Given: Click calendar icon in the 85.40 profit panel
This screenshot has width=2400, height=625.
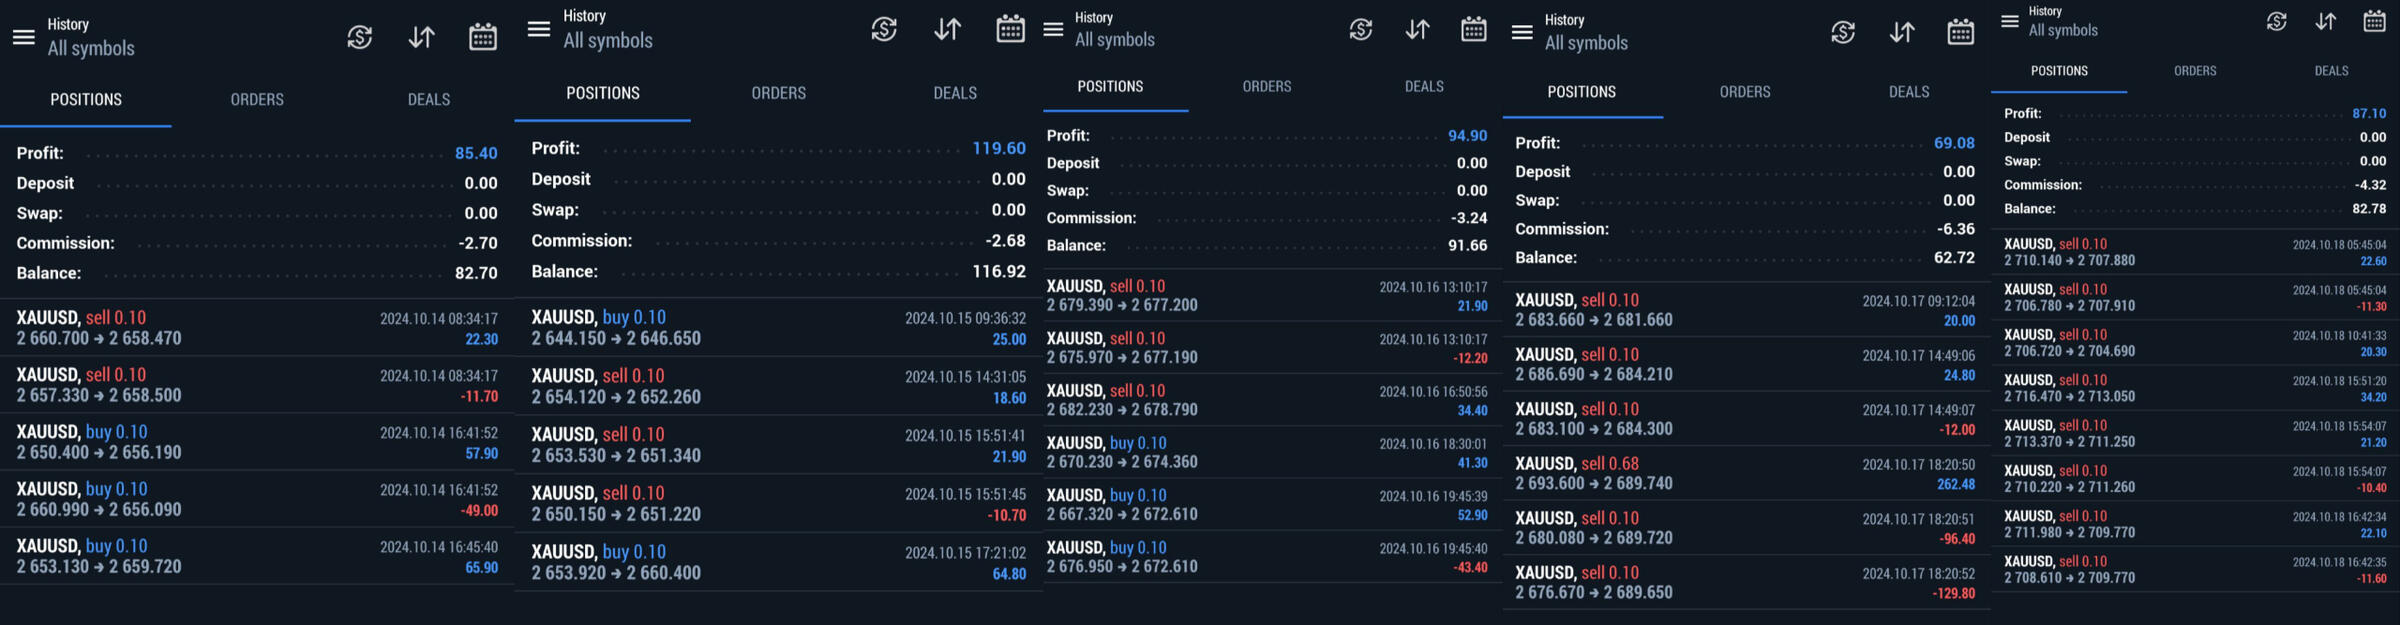Looking at the screenshot, I should (x=483, y=37).
